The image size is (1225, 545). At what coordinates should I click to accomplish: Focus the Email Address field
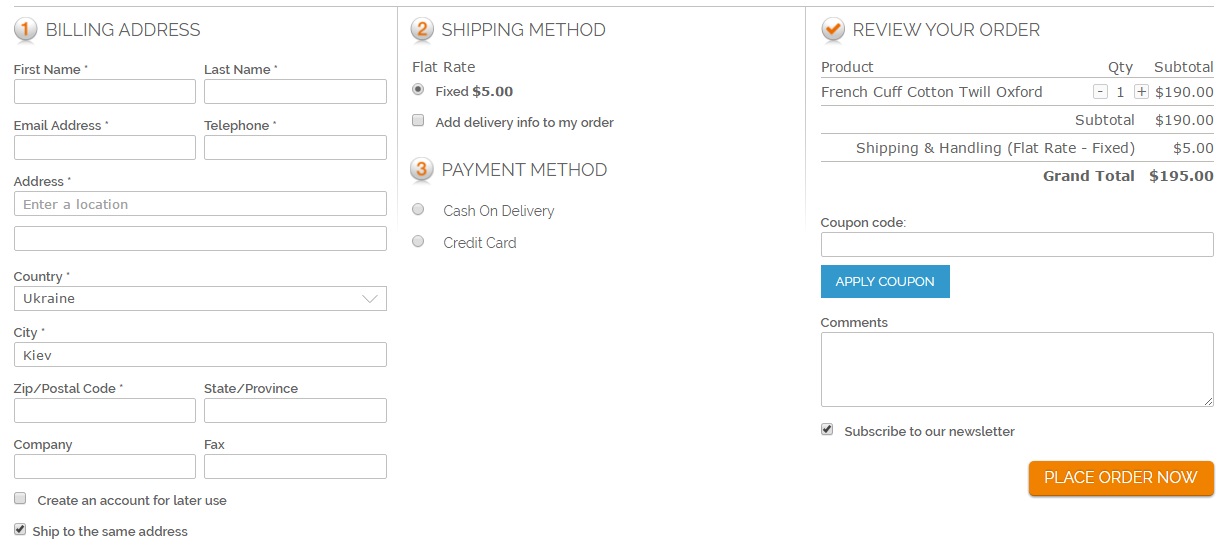coord(105,148)
